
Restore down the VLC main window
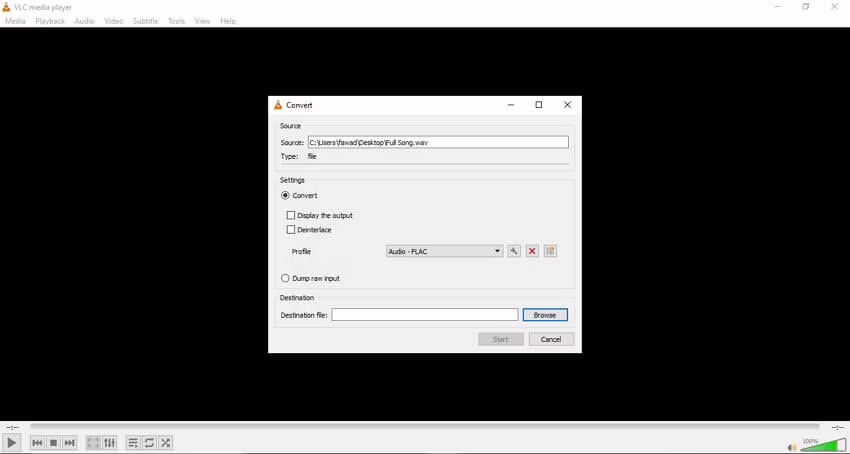(x=806, y=7)
